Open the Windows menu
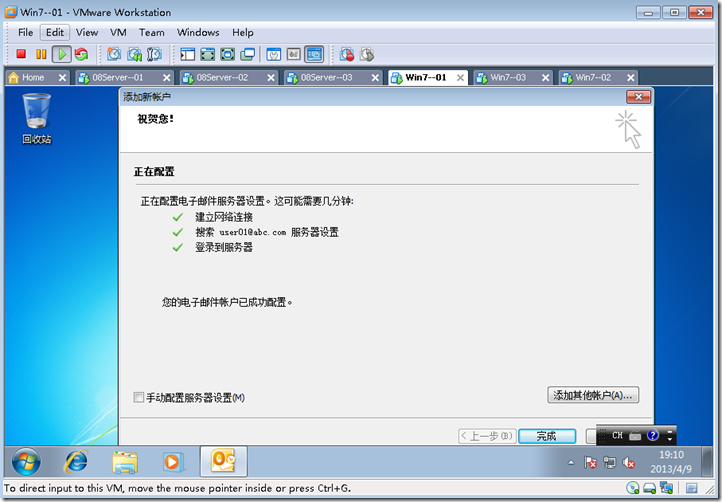 pos(198,32)
